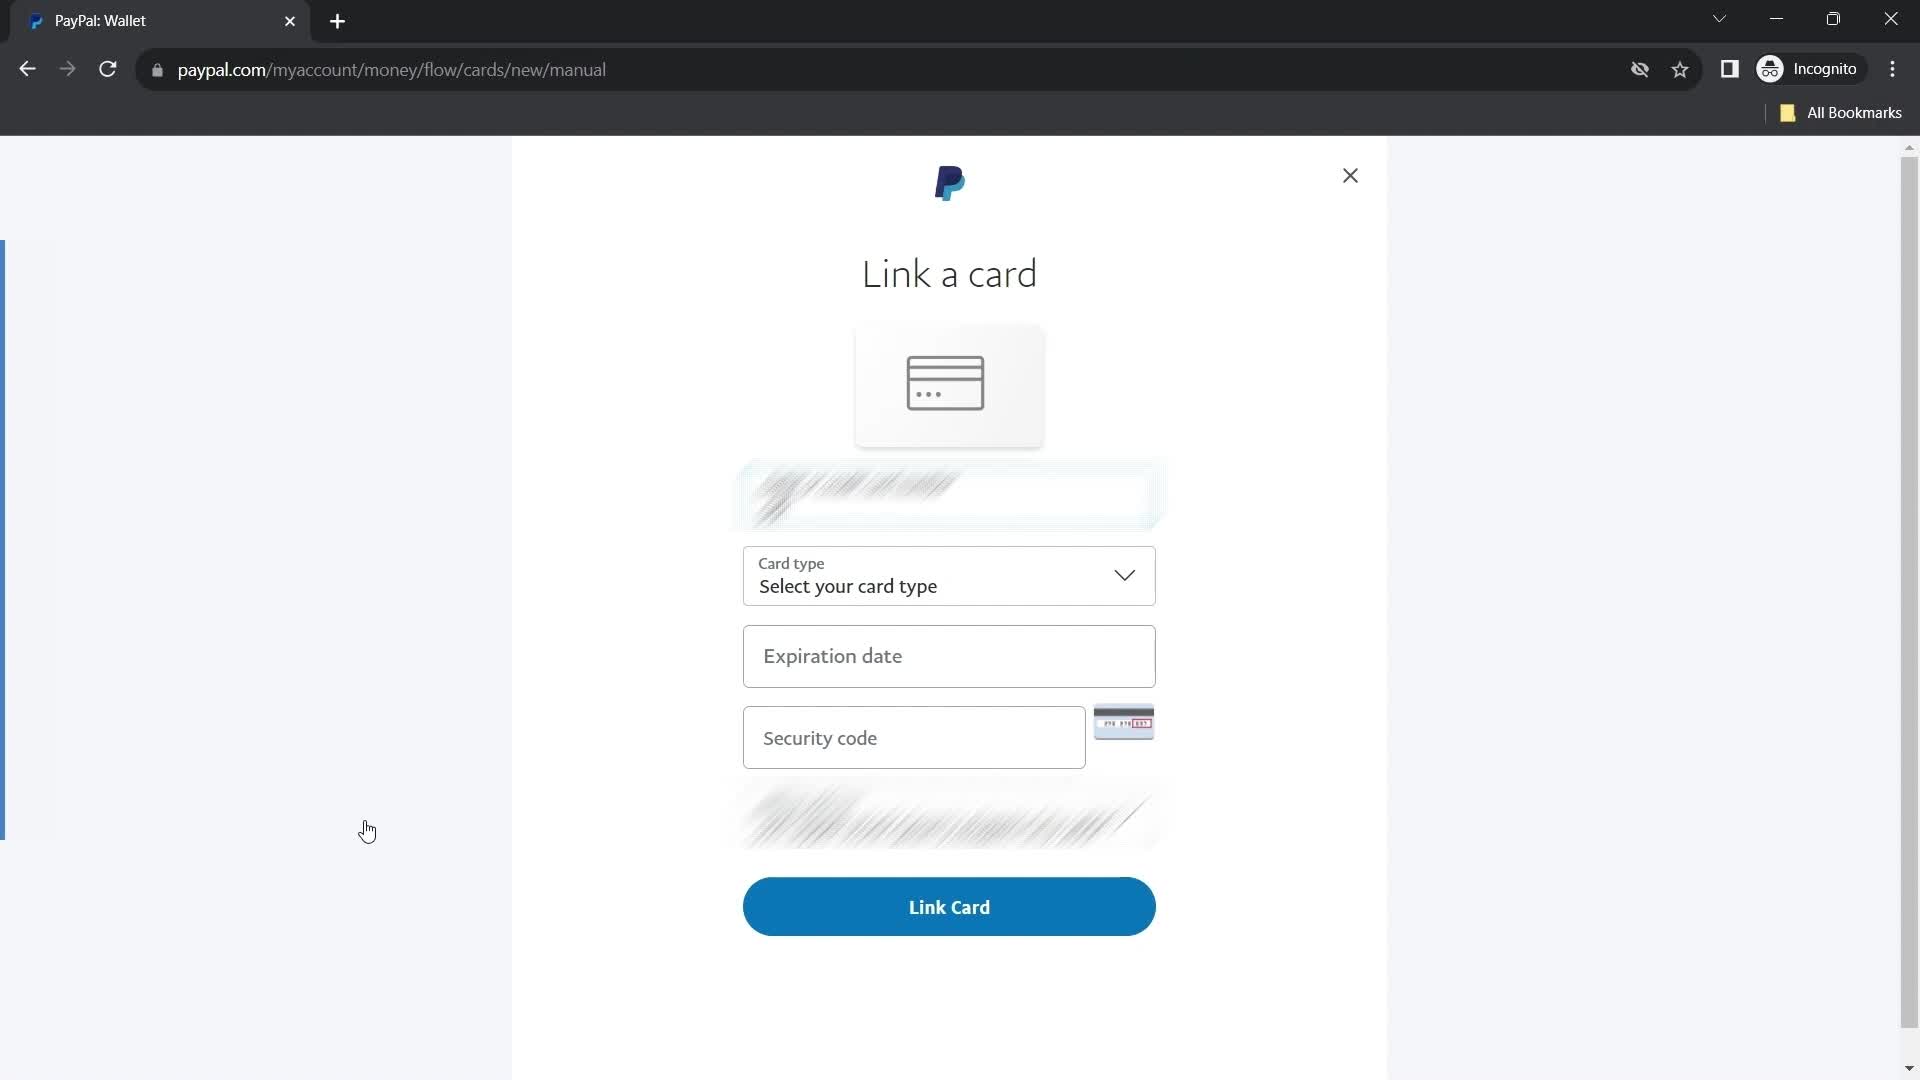Click the PayPal logo icon
The height and width of the screenshot is (1080, 1920).
(x=949, y=183)
